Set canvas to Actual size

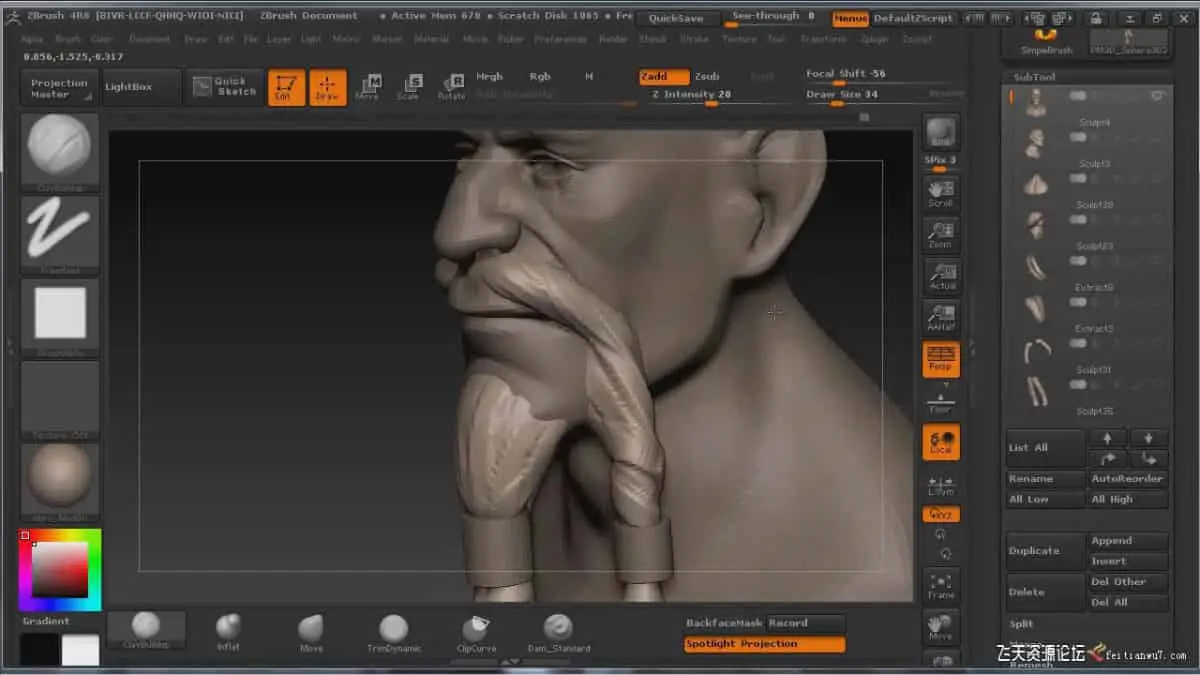click(941, 275)
